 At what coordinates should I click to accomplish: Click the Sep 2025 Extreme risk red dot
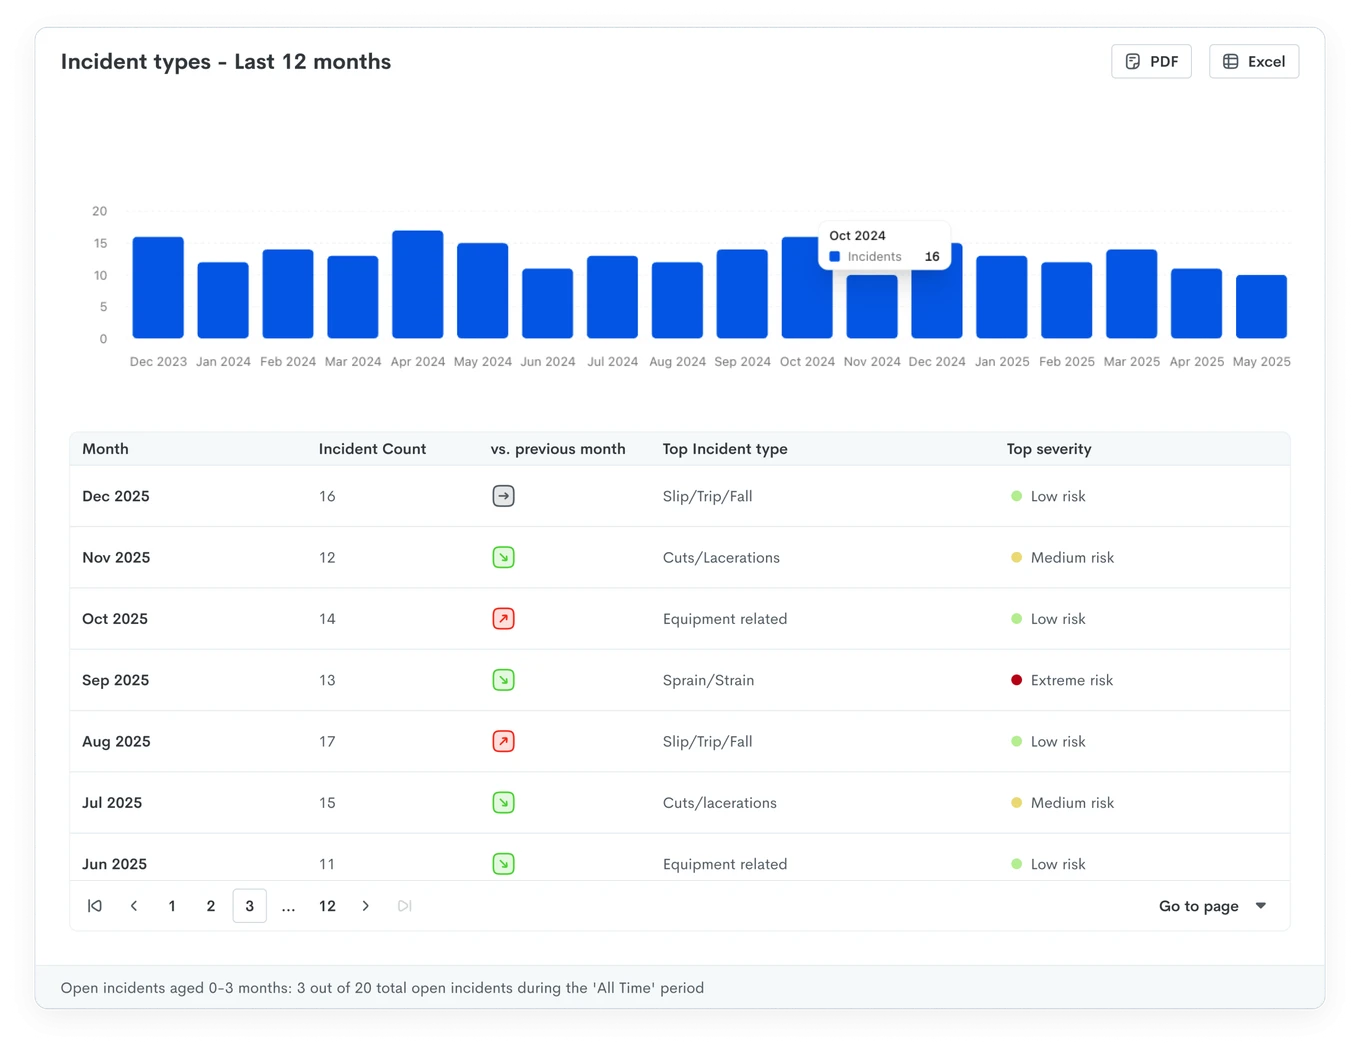click(x=1016, y=680)
